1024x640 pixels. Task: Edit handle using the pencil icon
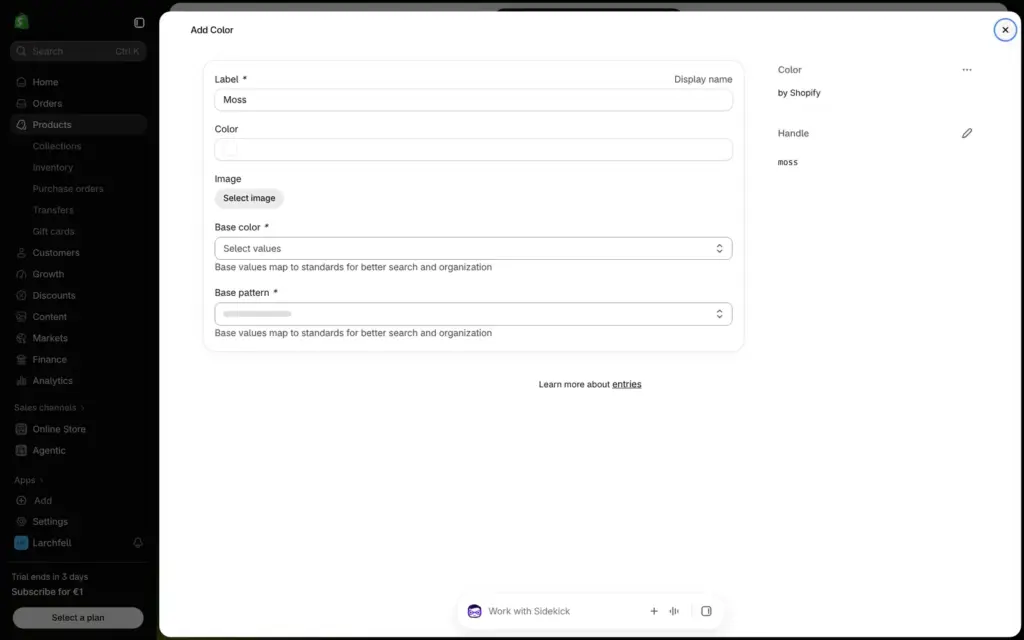pyautogui.click(x=967, y=133)
